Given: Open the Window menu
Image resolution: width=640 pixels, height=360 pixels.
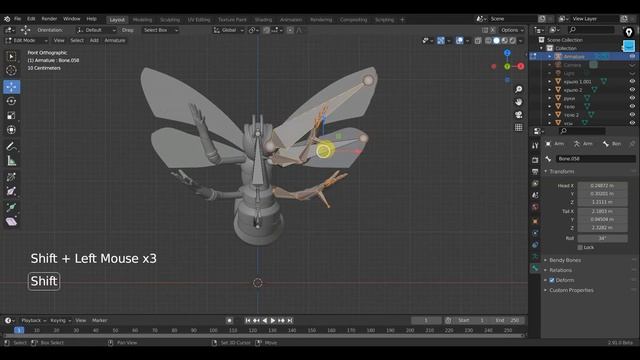Looking at the screenshot, I should (71, 19).
